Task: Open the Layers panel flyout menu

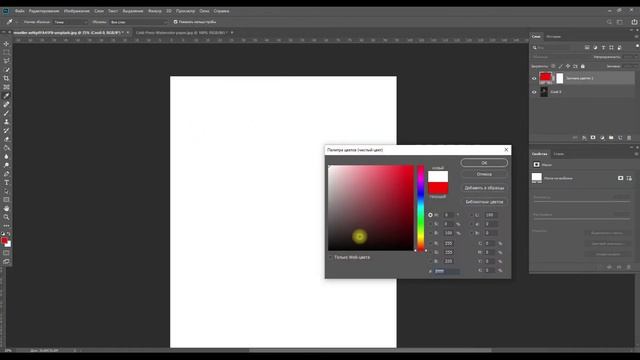Action: tap(636, 37)
